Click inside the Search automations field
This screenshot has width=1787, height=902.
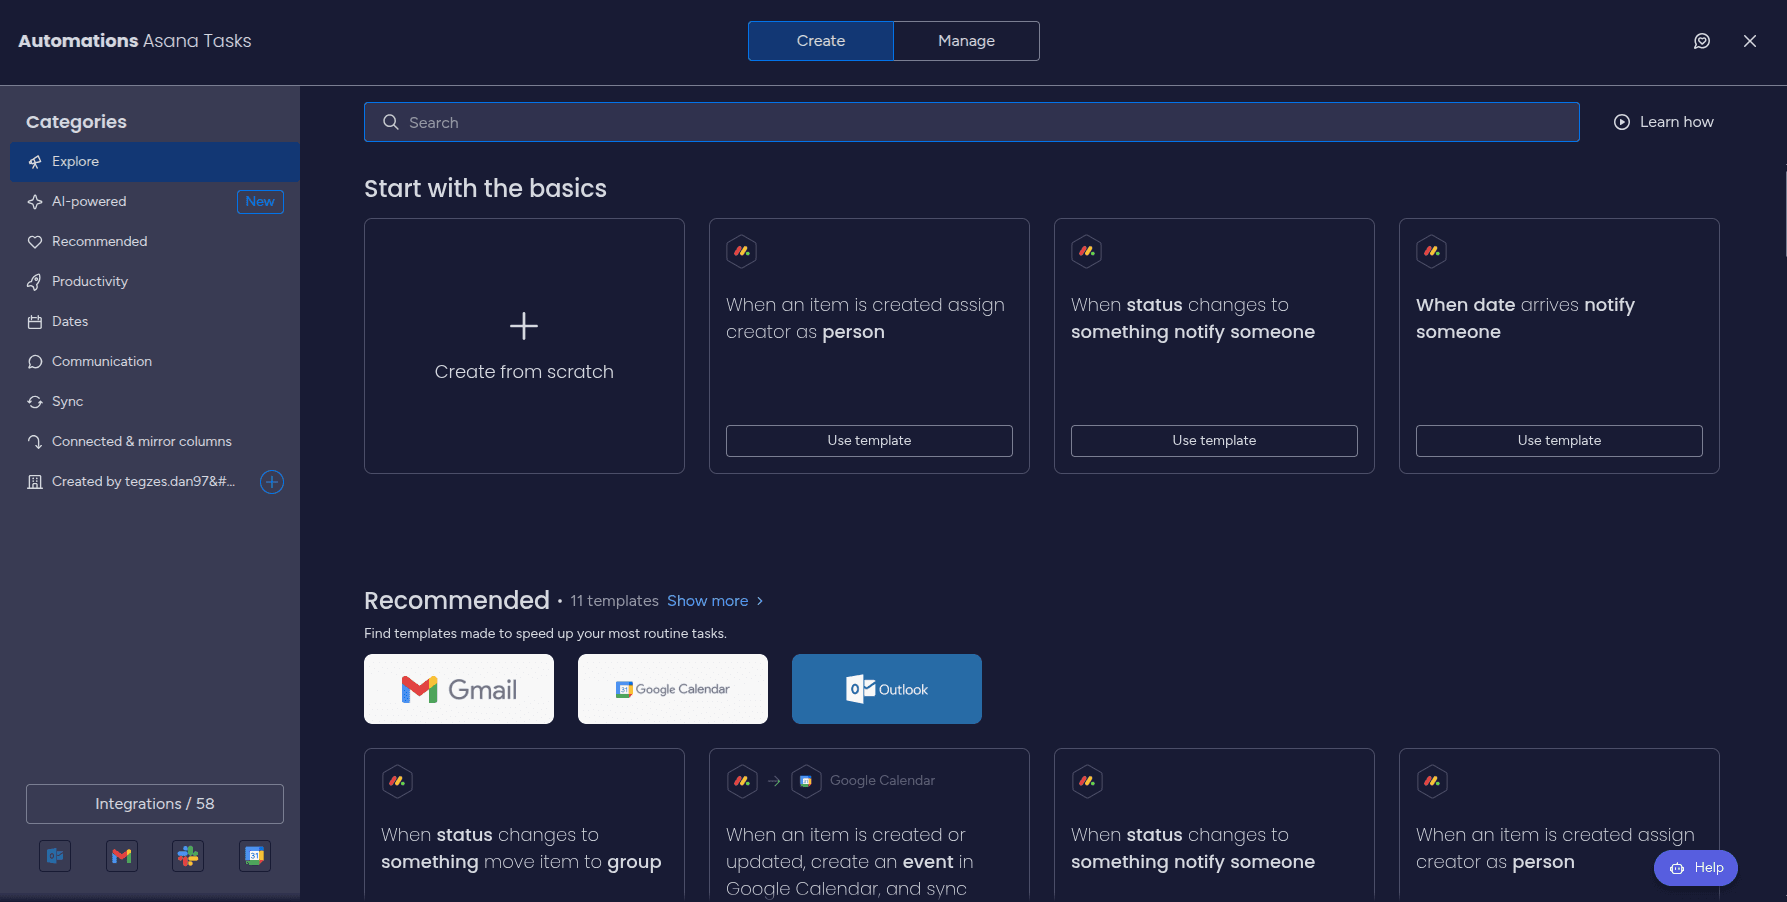click(x=970, y=121)
